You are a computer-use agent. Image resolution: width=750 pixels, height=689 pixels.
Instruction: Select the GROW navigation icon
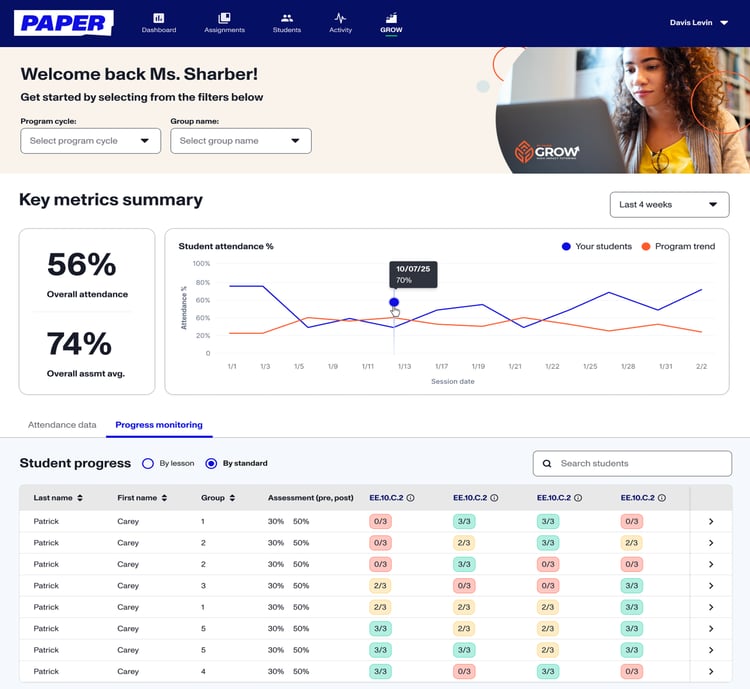pos(391,19)
